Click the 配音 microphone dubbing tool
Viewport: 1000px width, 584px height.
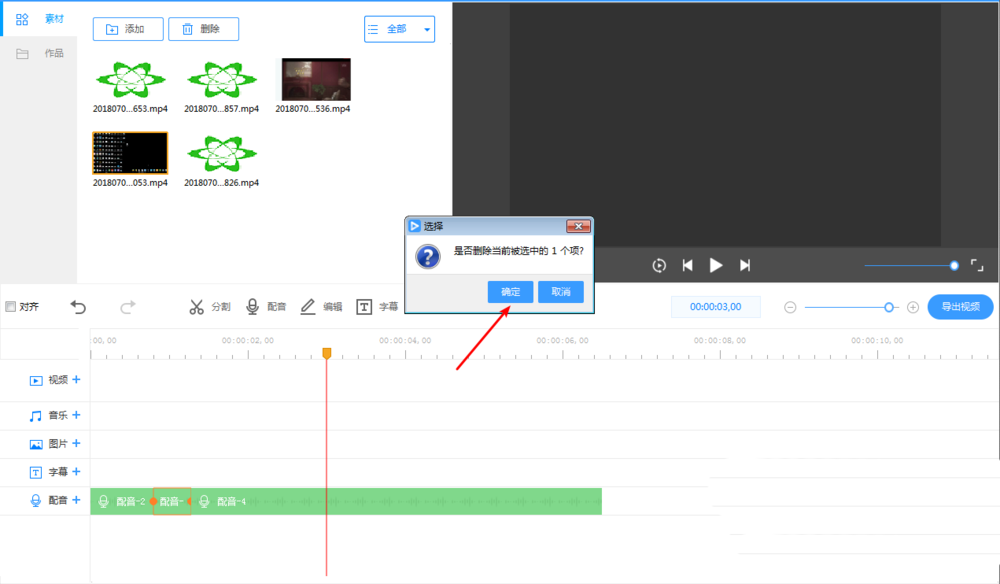(265, 307)
